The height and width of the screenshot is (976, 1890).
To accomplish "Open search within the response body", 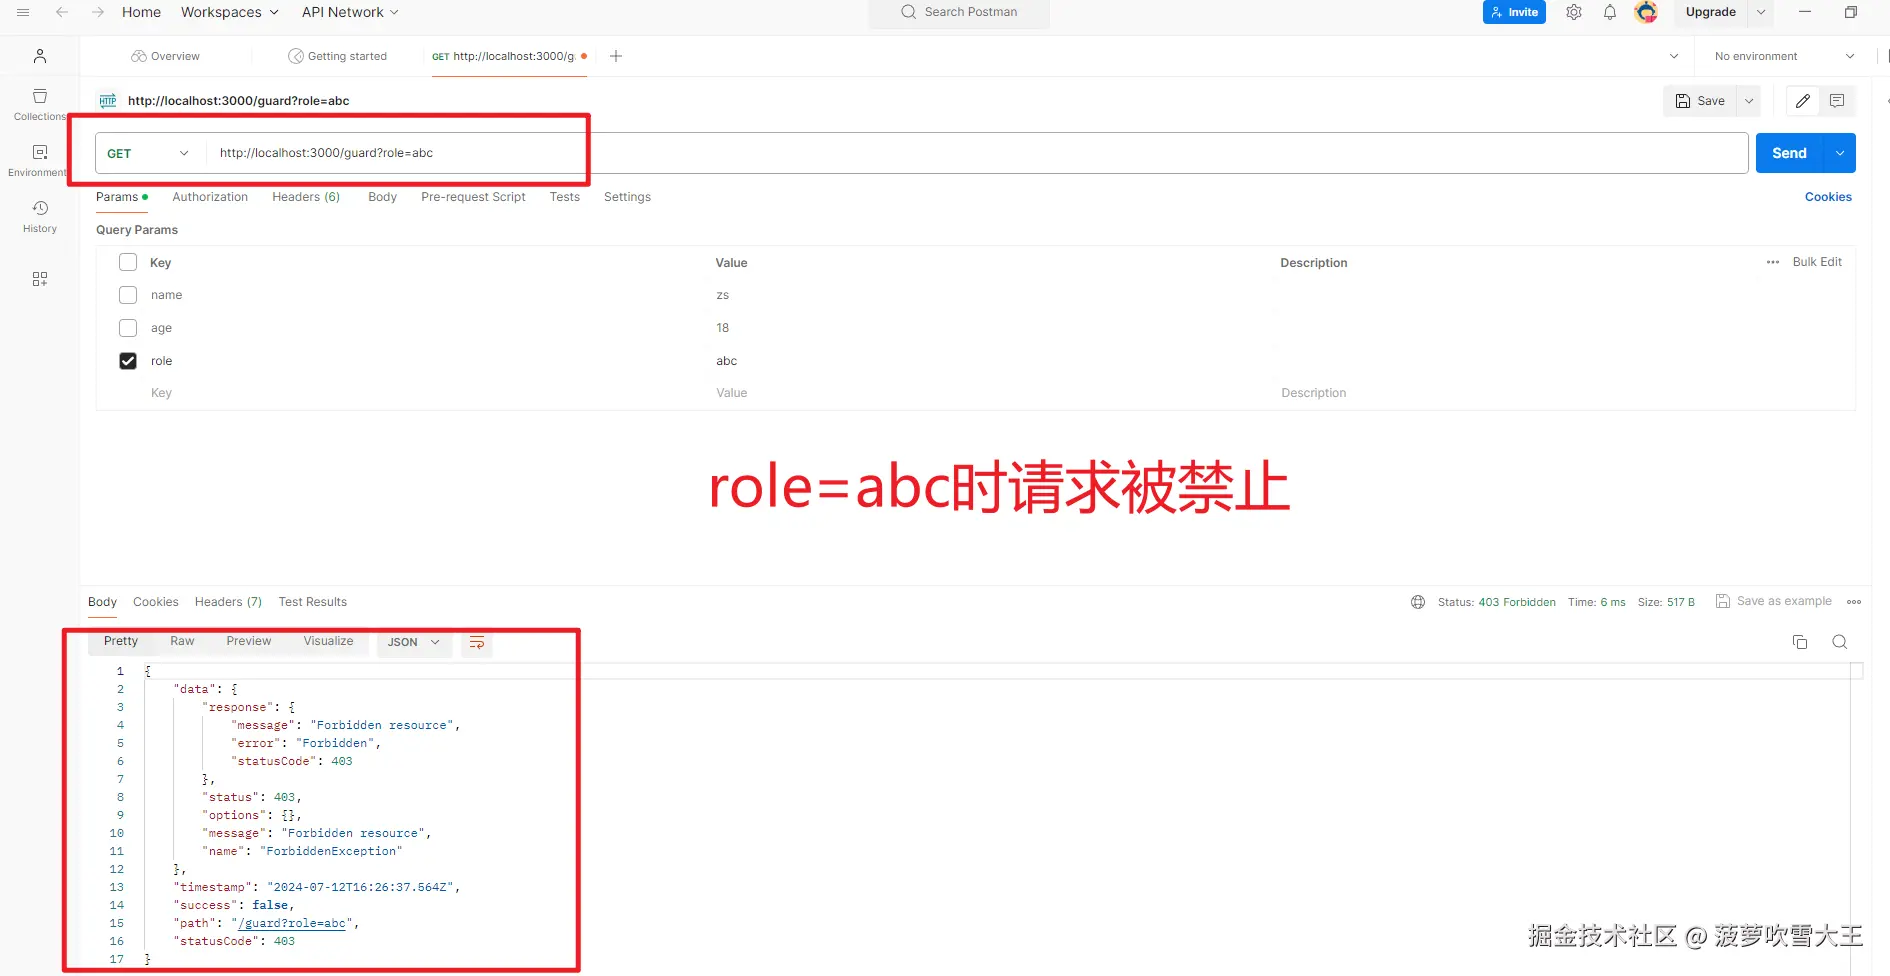I will pos(1840,642).
